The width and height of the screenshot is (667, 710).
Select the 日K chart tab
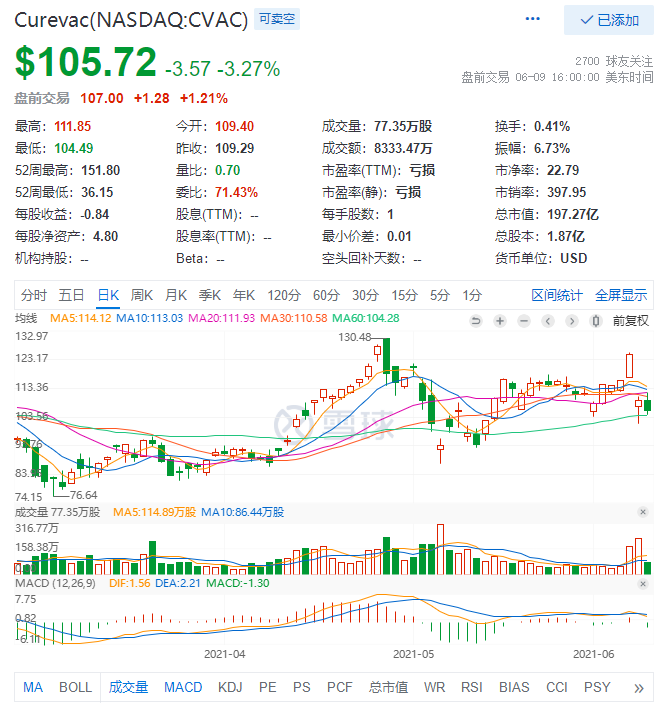coord(108,295)
